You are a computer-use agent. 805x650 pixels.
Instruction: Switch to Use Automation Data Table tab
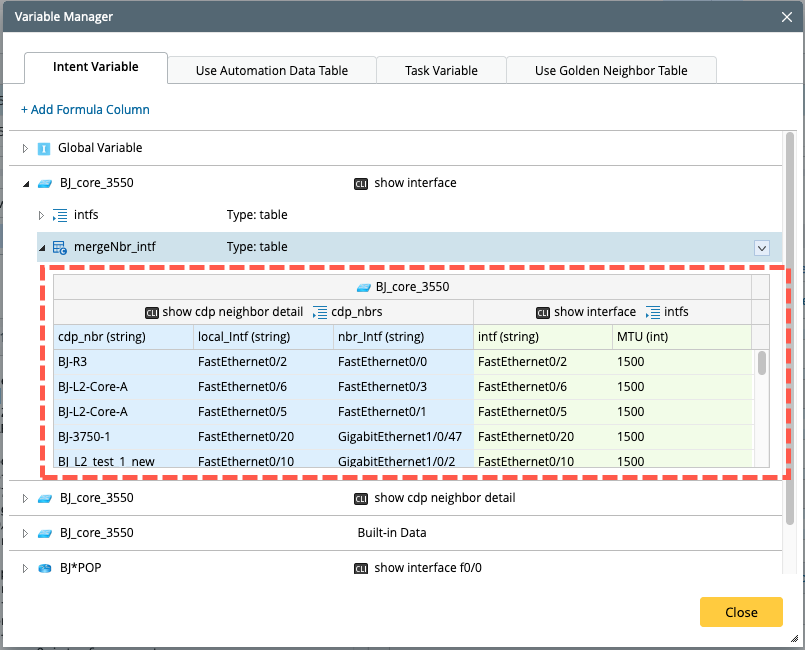point(272,70)
